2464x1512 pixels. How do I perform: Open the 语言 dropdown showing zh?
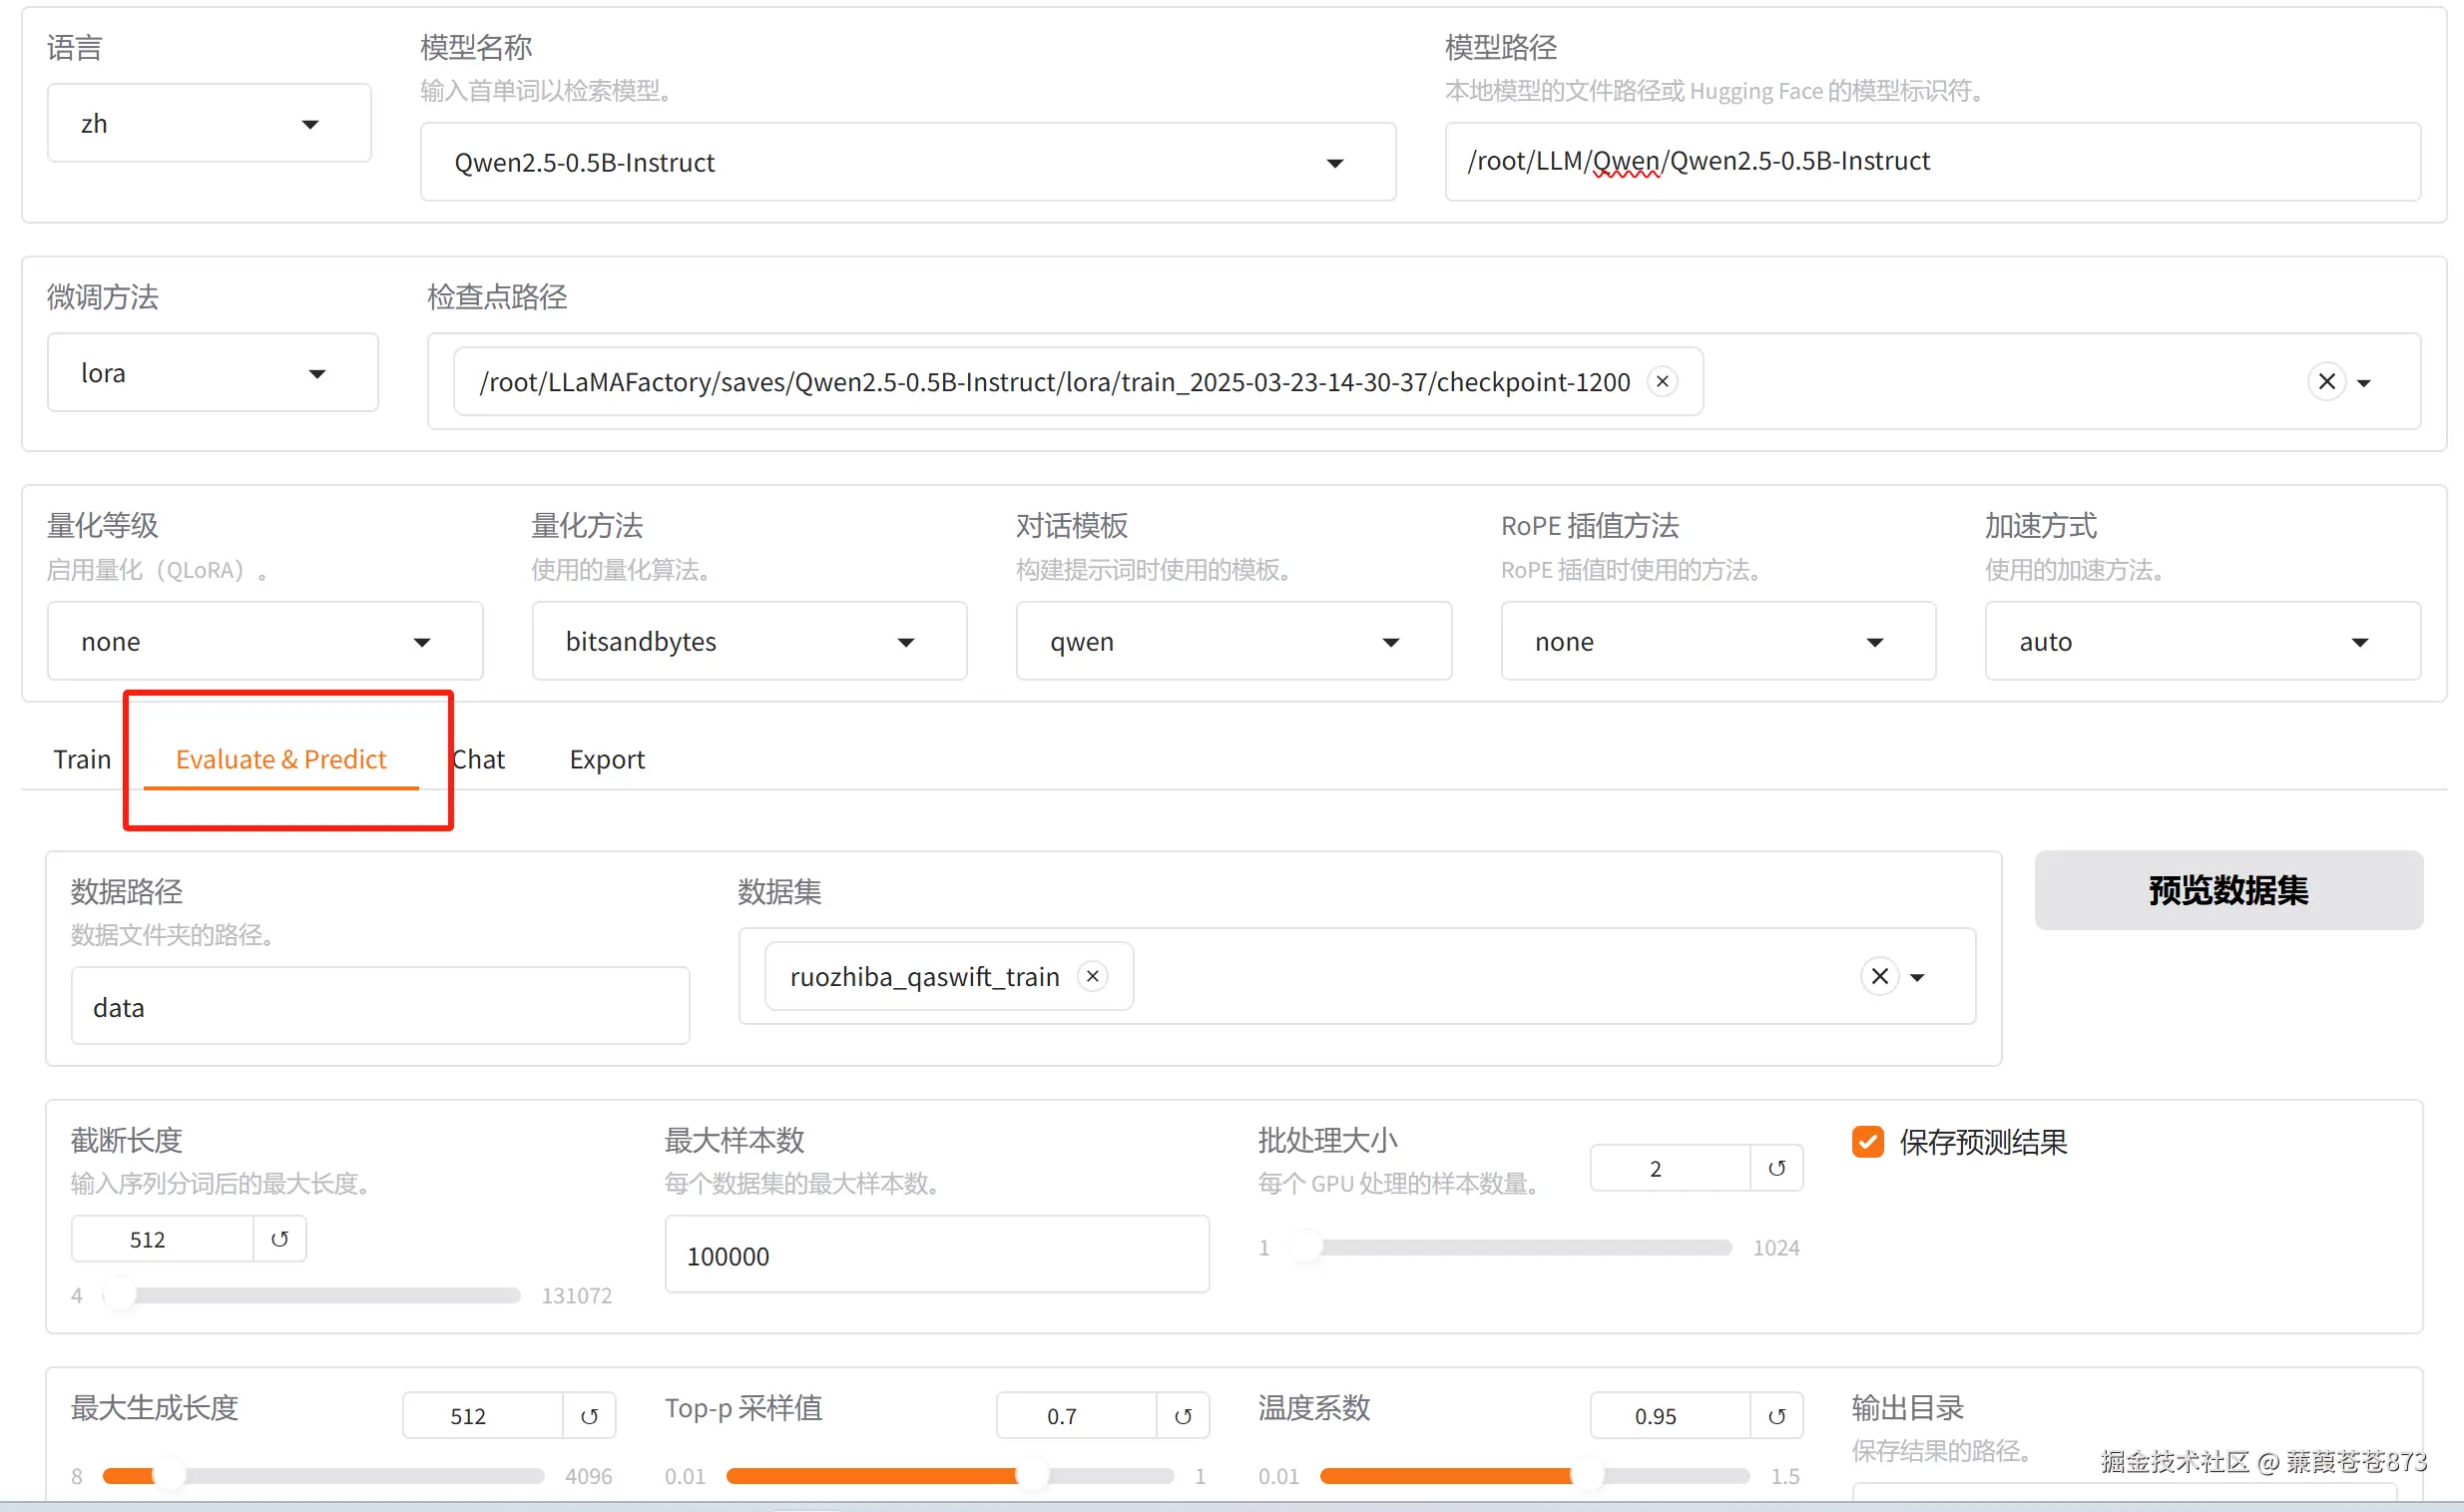click(209, 123)
